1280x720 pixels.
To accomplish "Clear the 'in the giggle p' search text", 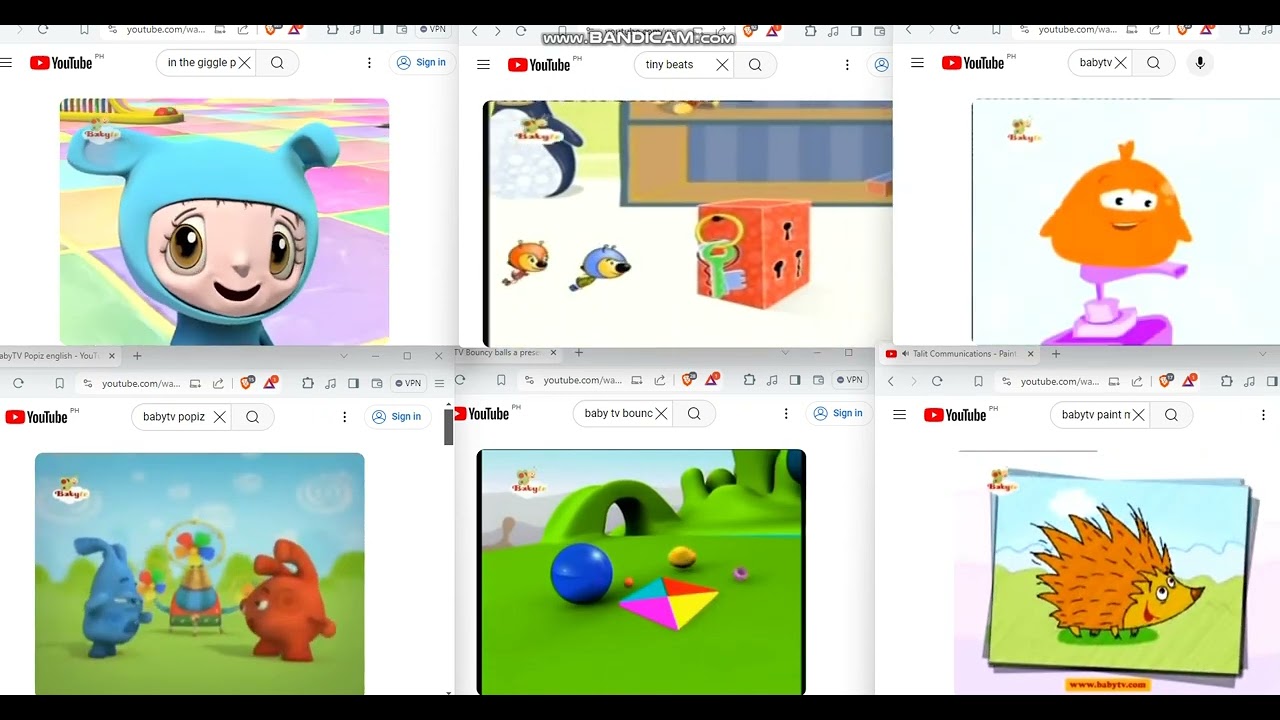I will click(244, 63).
